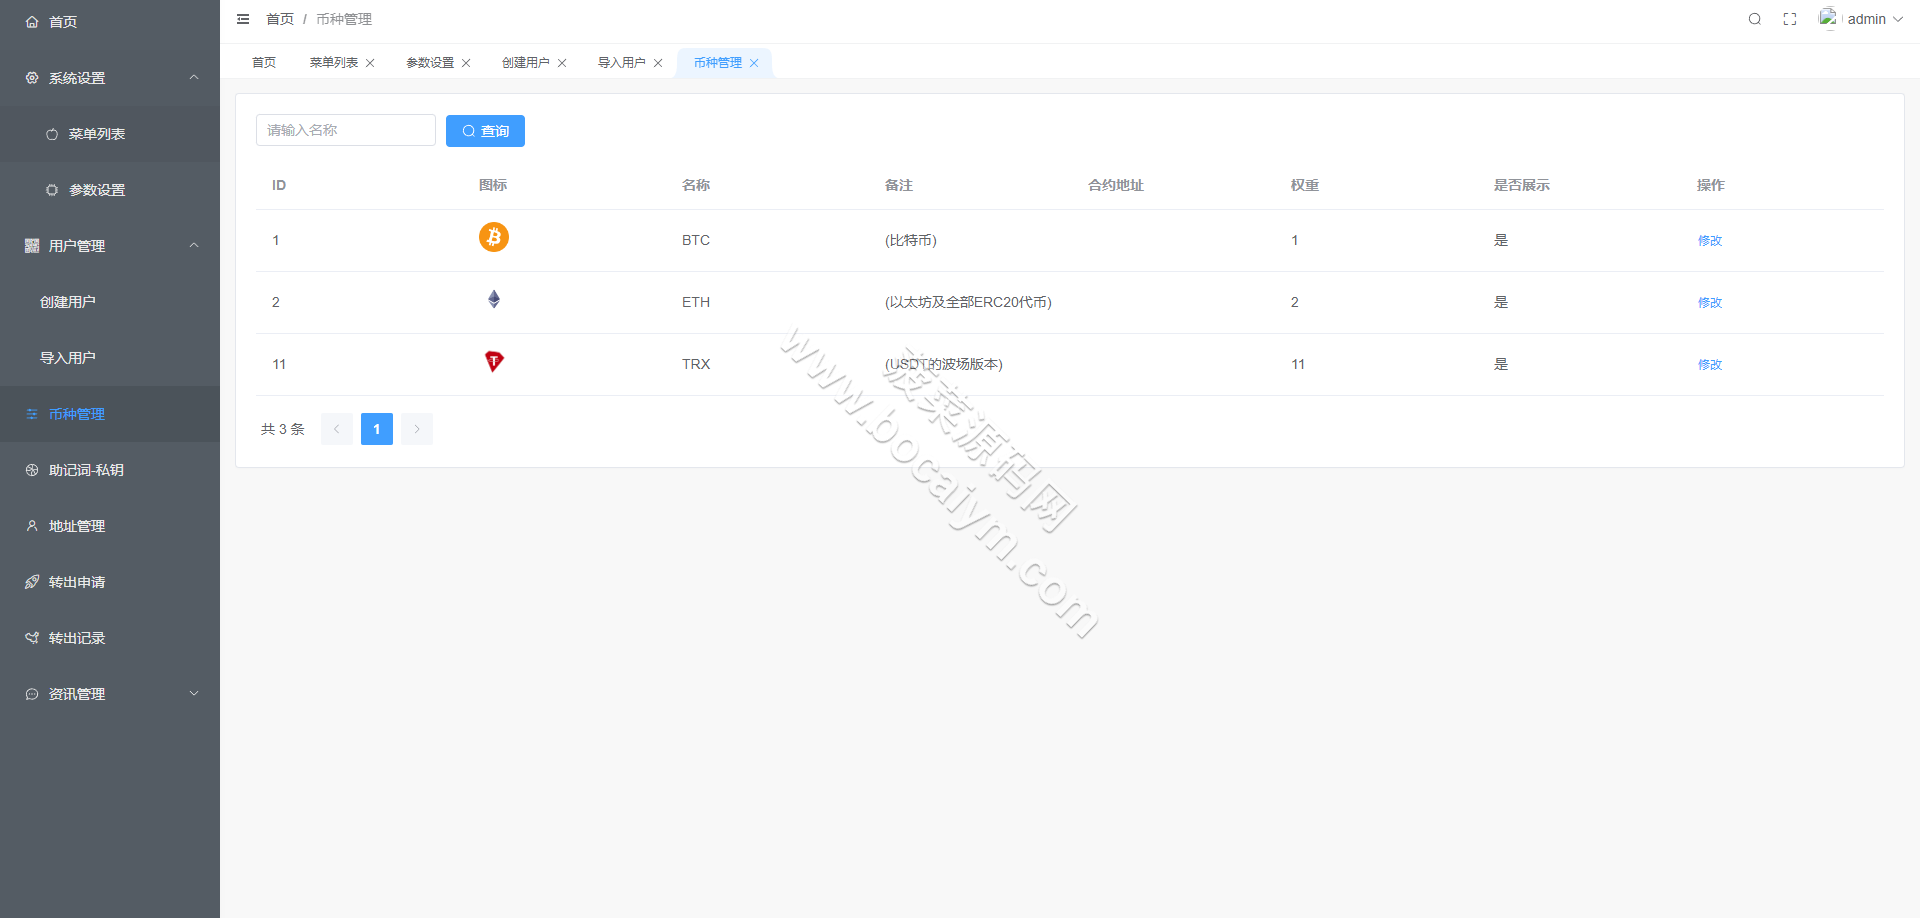Click 修改 link for the ETH row
Image resolution: width=1920 pixels, height=918 pixels.
[x=1710, y=303]
